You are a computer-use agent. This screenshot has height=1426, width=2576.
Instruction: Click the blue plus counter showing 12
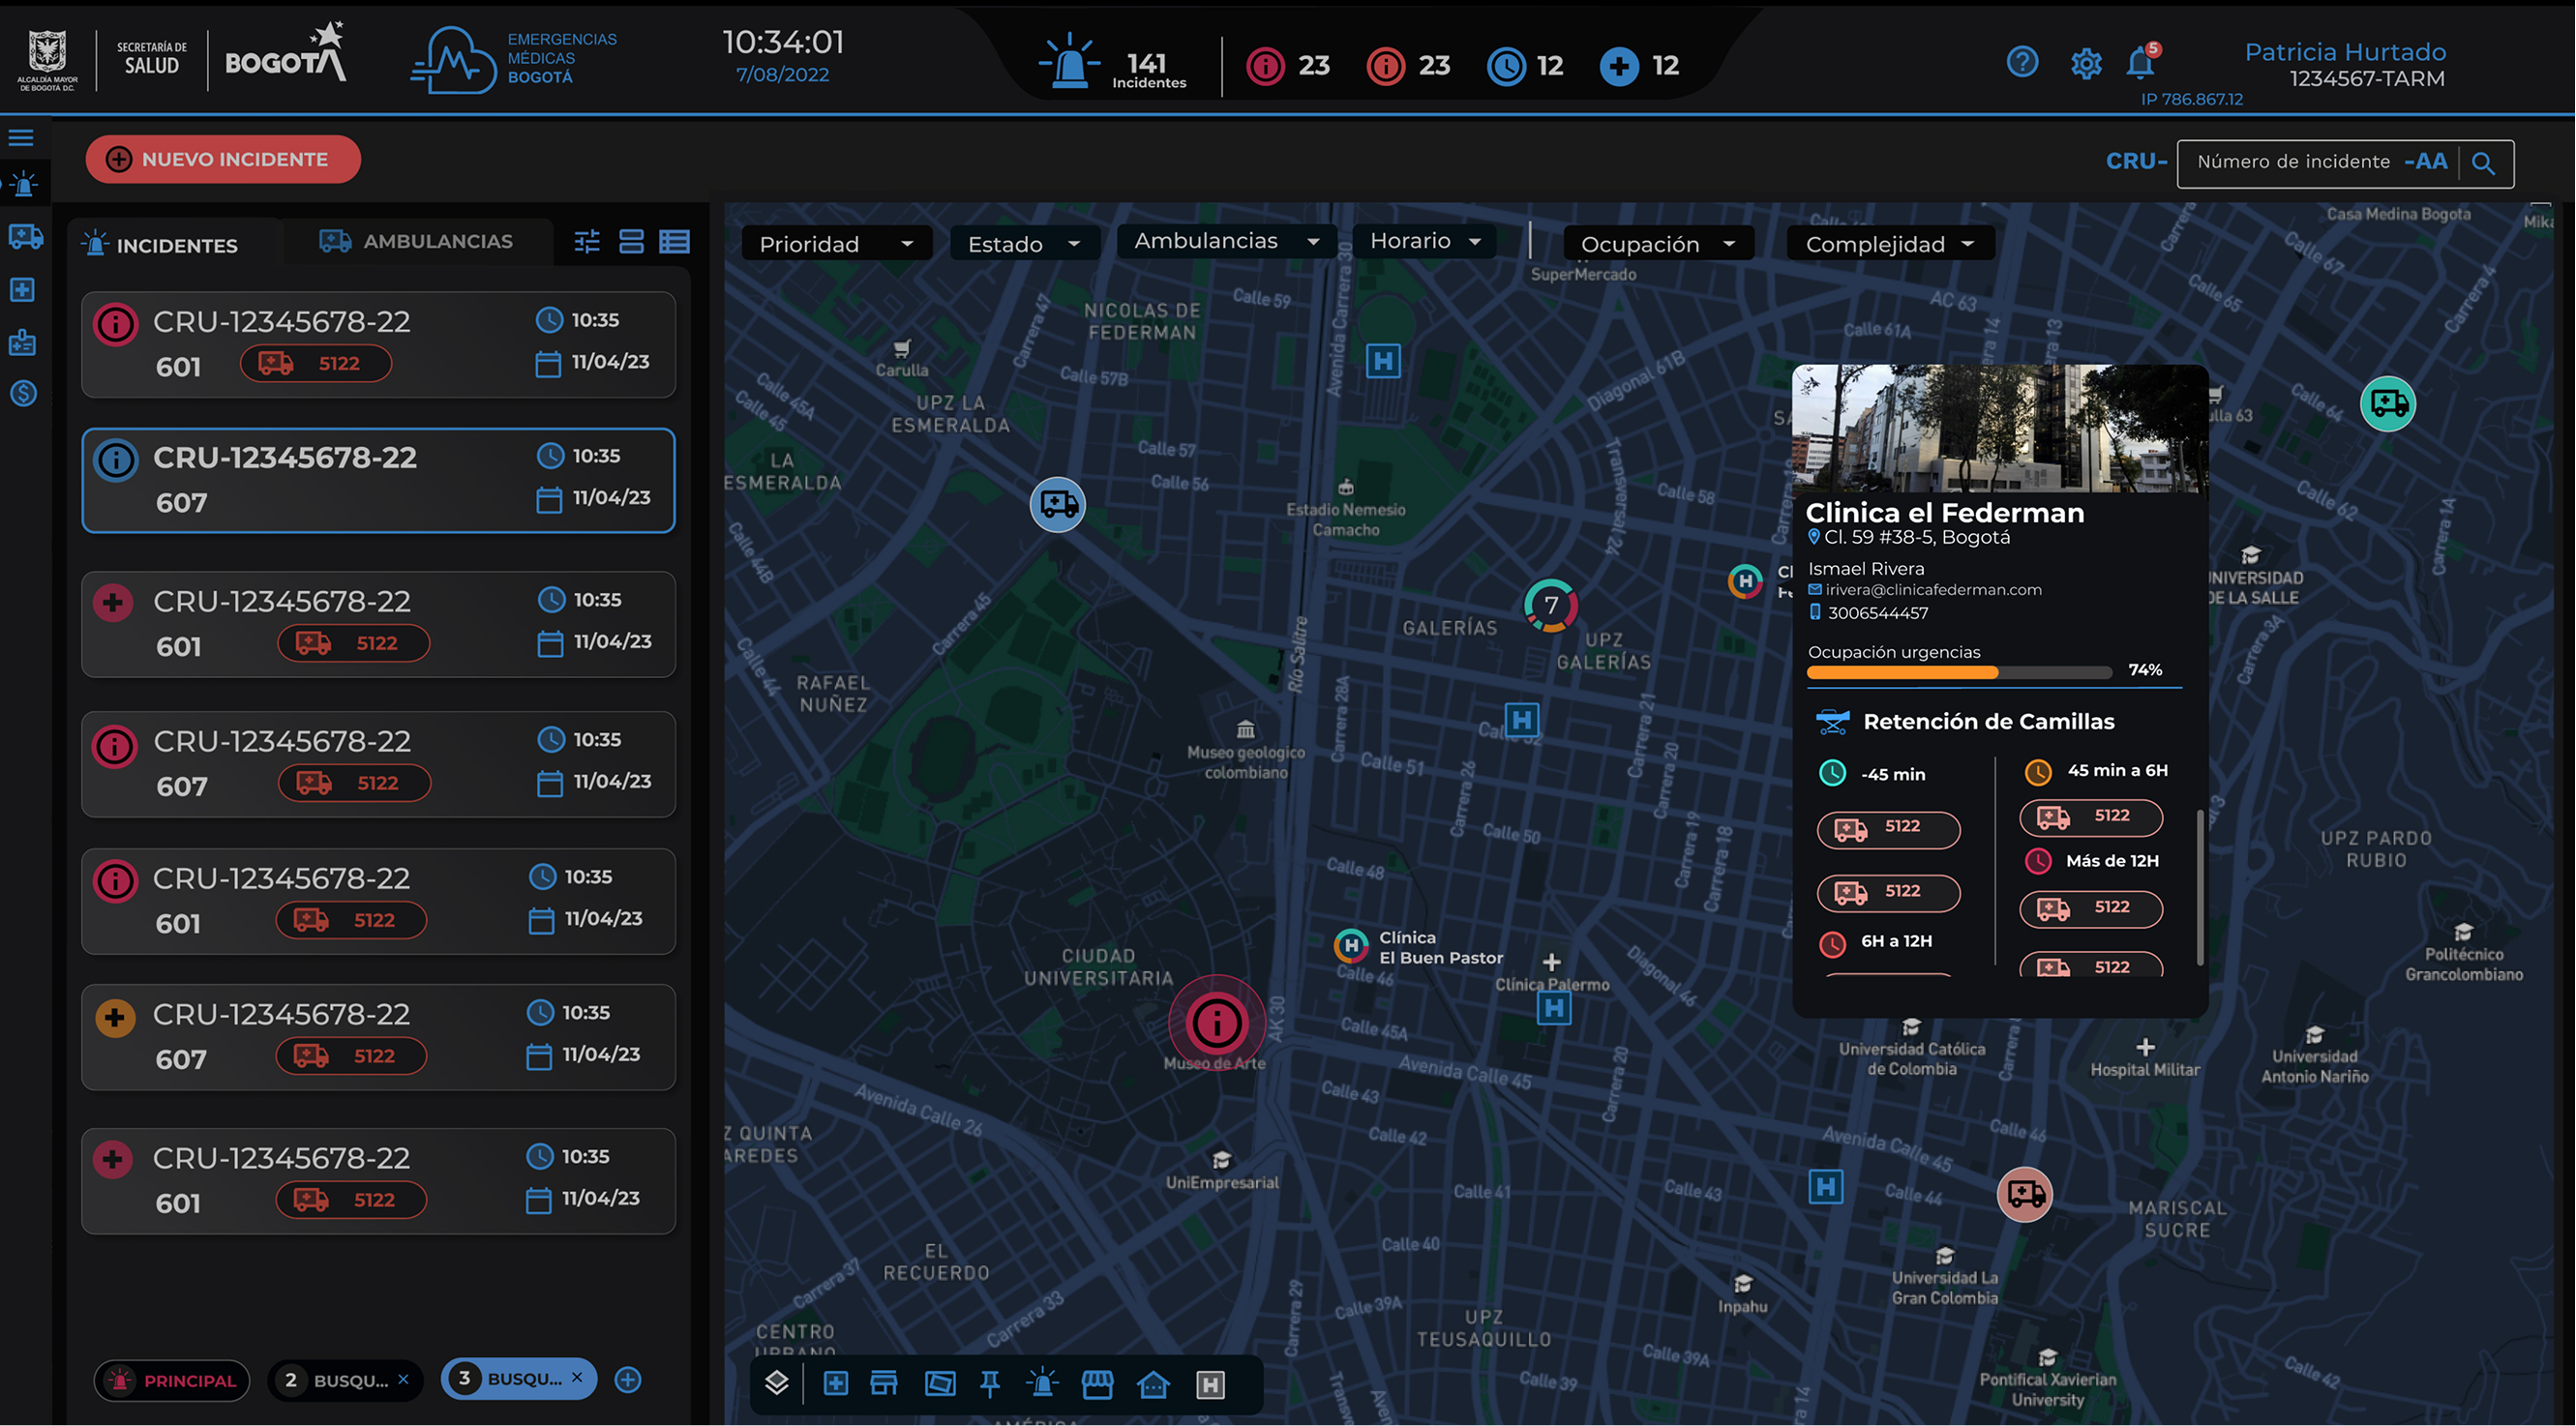pos(1639,66)
